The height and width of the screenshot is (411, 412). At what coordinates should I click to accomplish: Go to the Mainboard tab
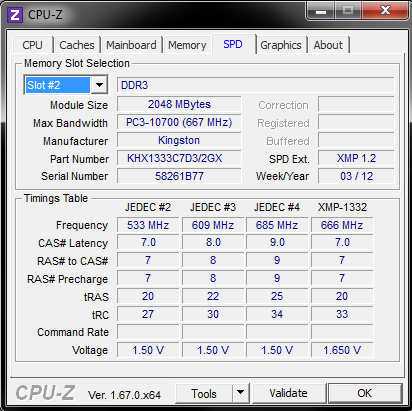coord(131,45)
